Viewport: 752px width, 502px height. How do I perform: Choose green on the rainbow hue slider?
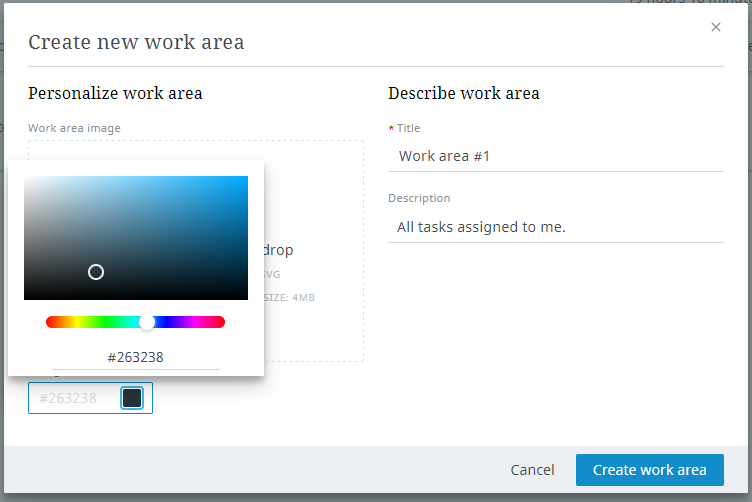106,322
